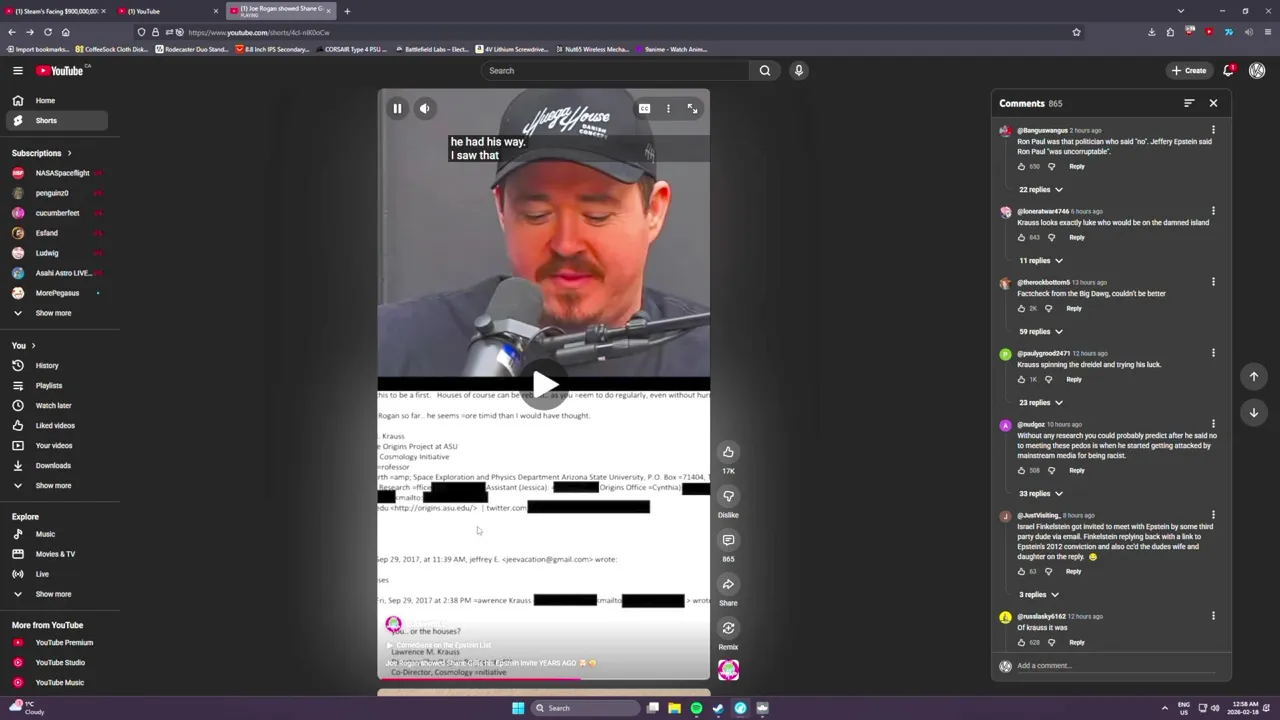
Task: Open options menu on Bangunwangus comment
Action: click(x=1213, y=130)
